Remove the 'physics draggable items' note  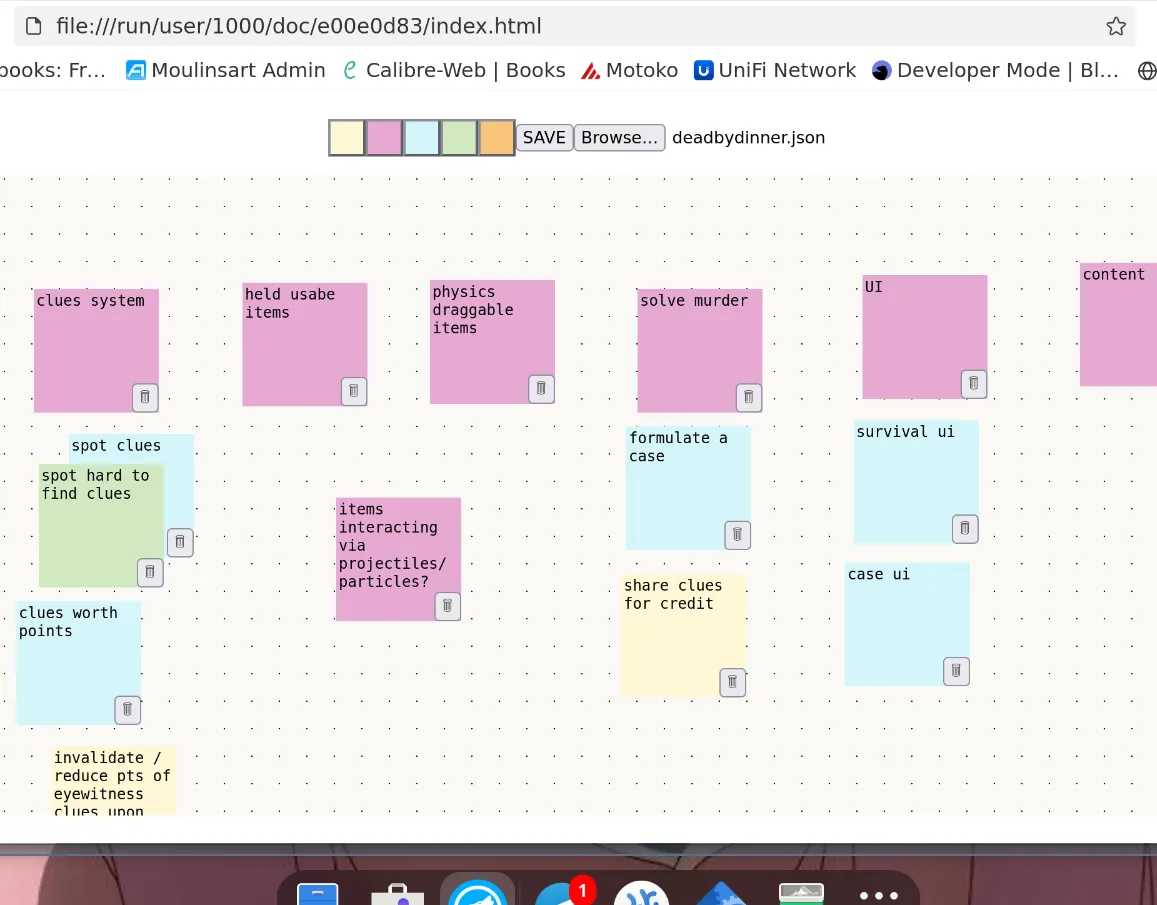(541, 388)
